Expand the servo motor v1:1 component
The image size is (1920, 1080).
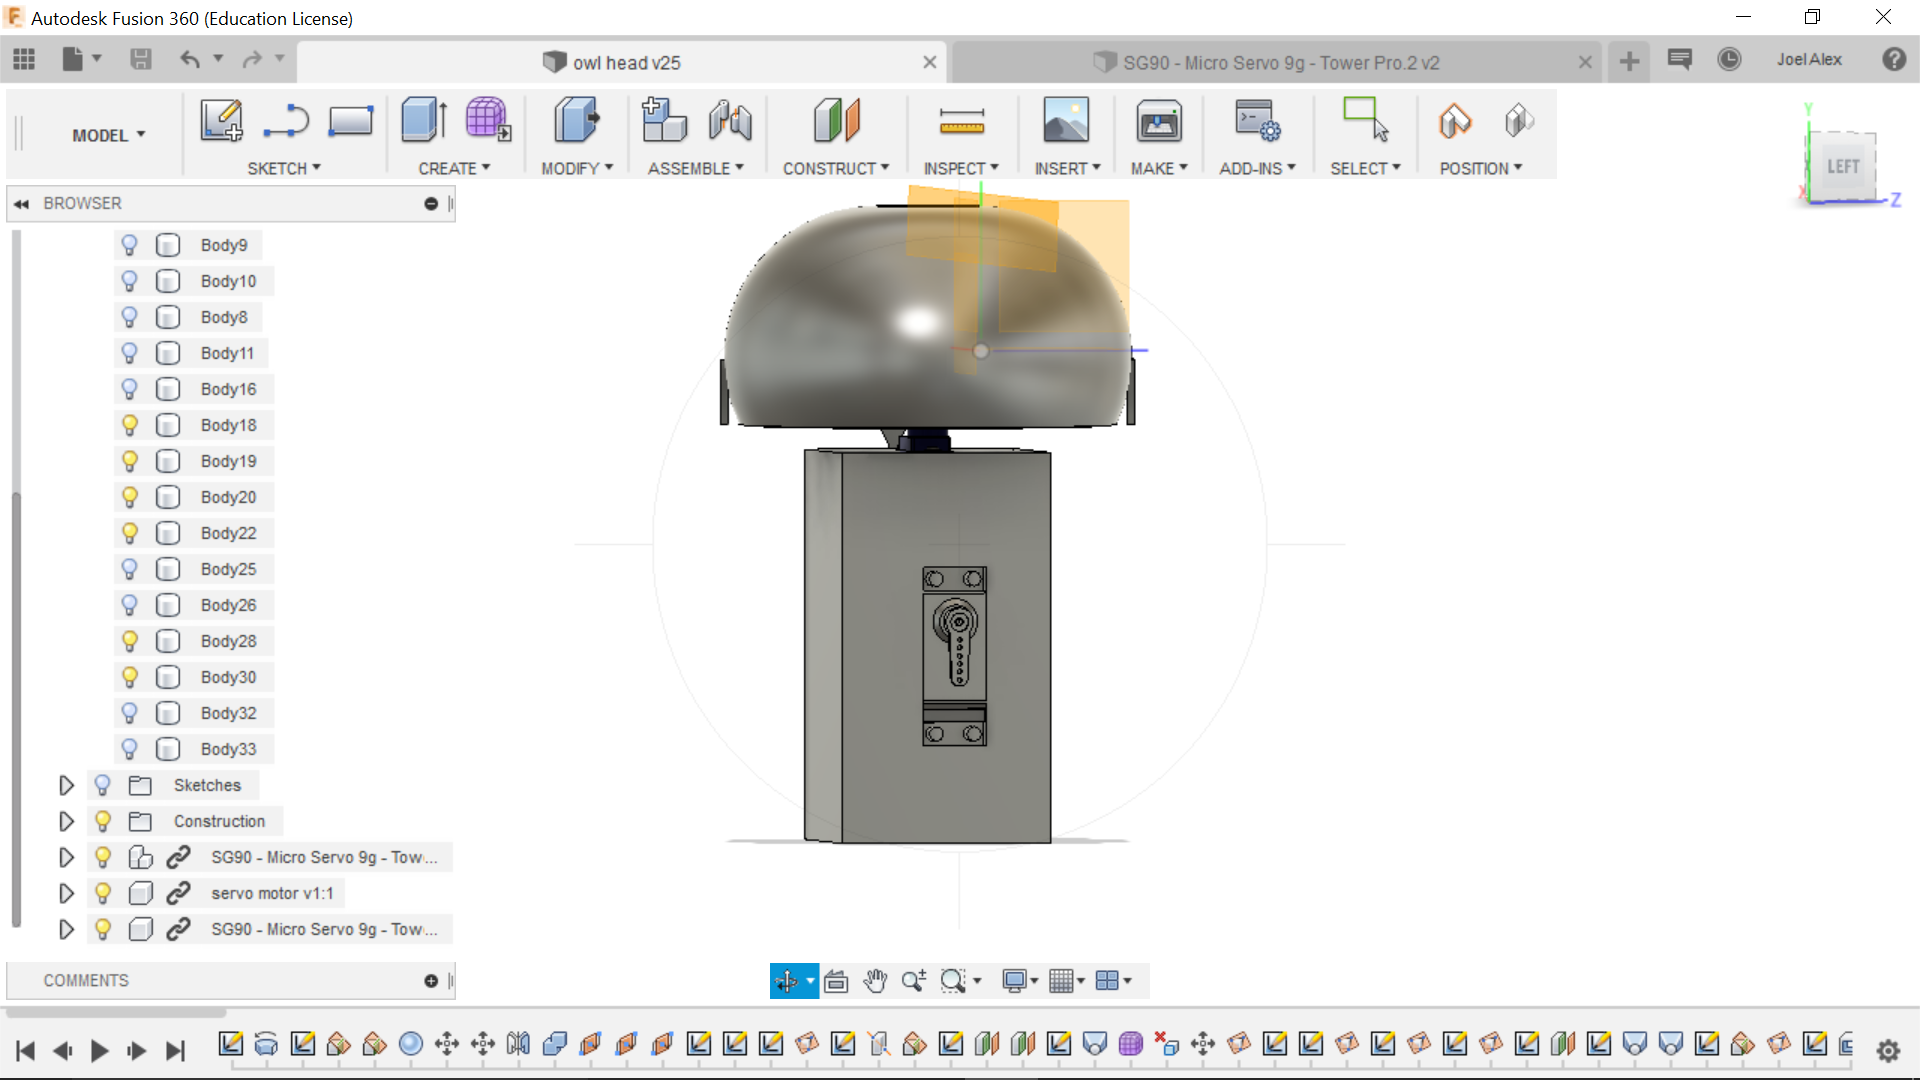tap(66, 893)
